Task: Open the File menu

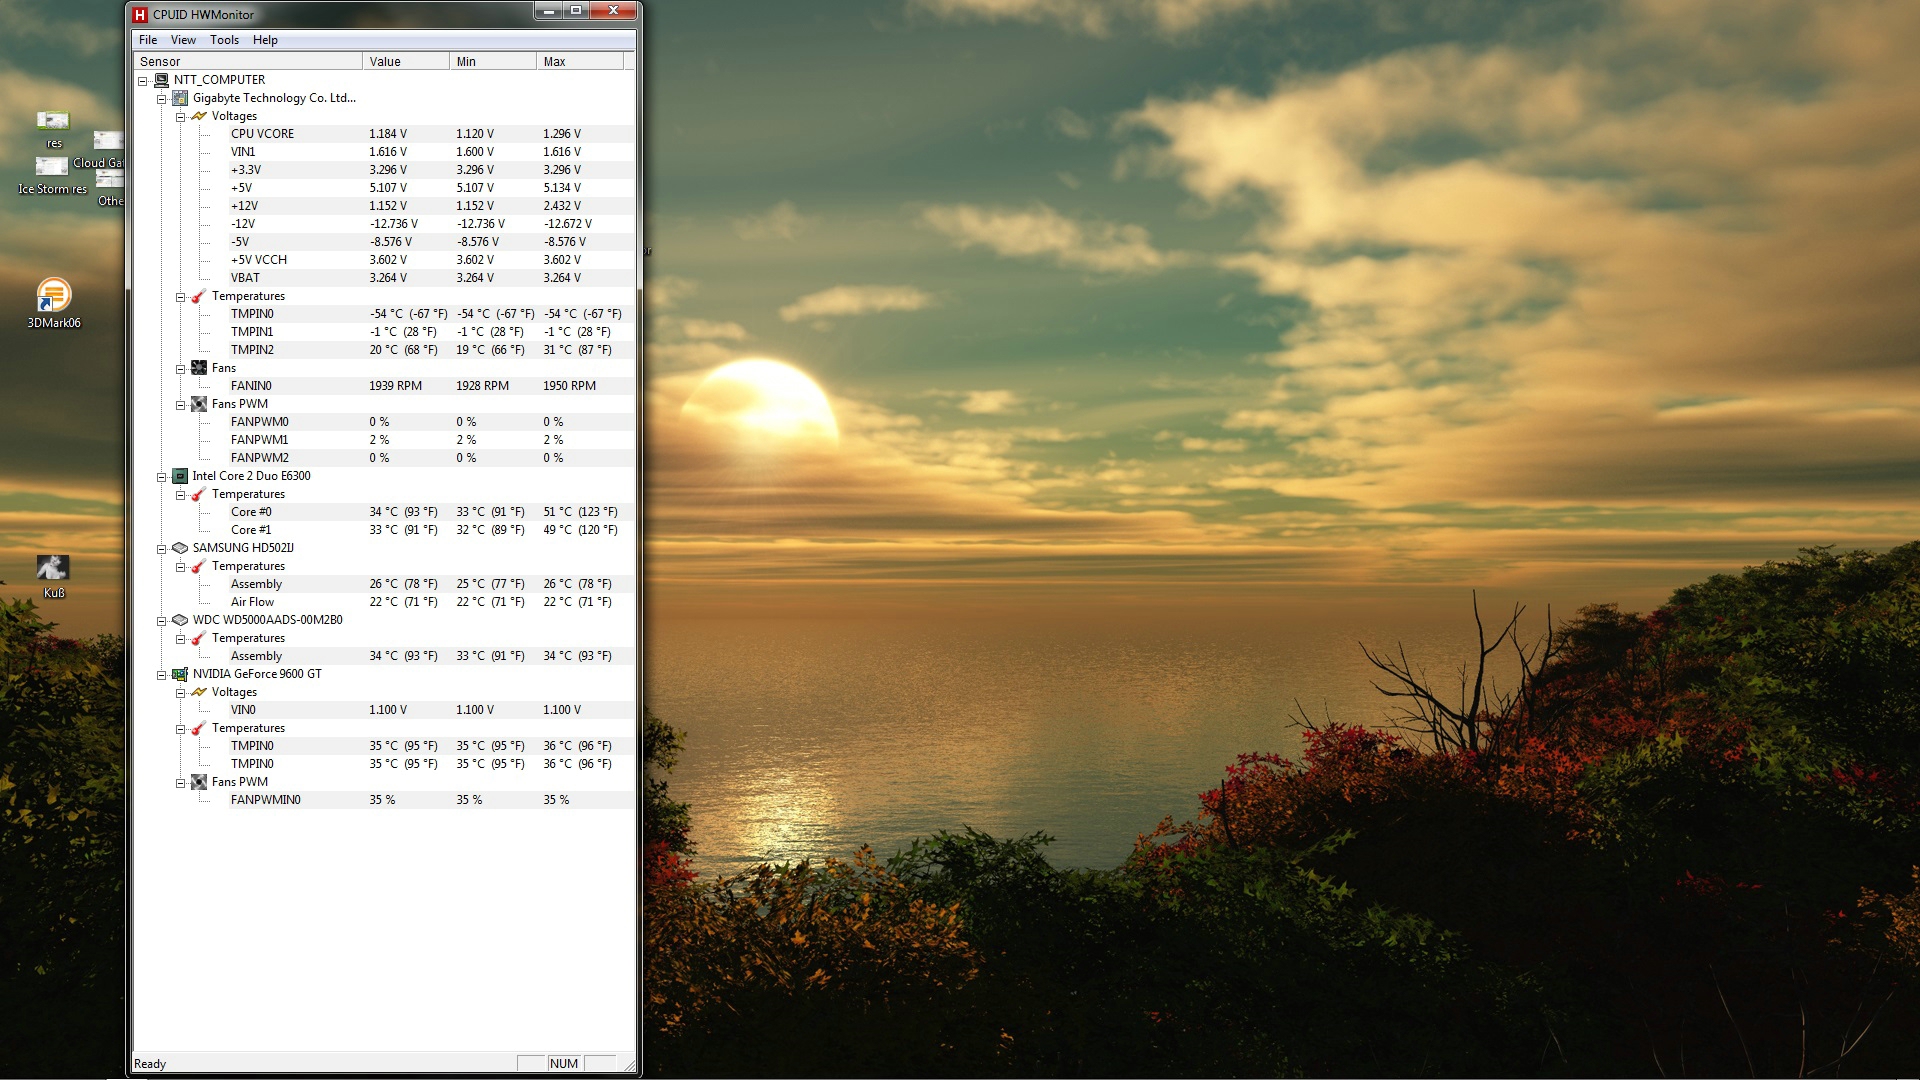Action: [x=148, y=40]
